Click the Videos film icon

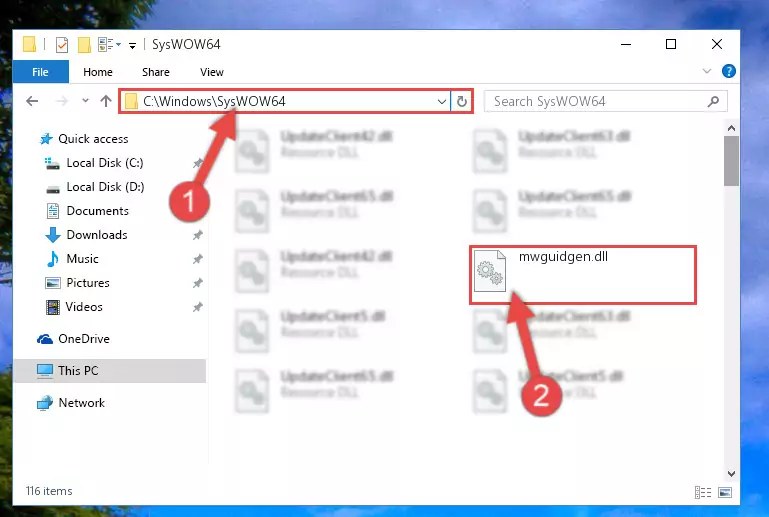coord(52,307)
